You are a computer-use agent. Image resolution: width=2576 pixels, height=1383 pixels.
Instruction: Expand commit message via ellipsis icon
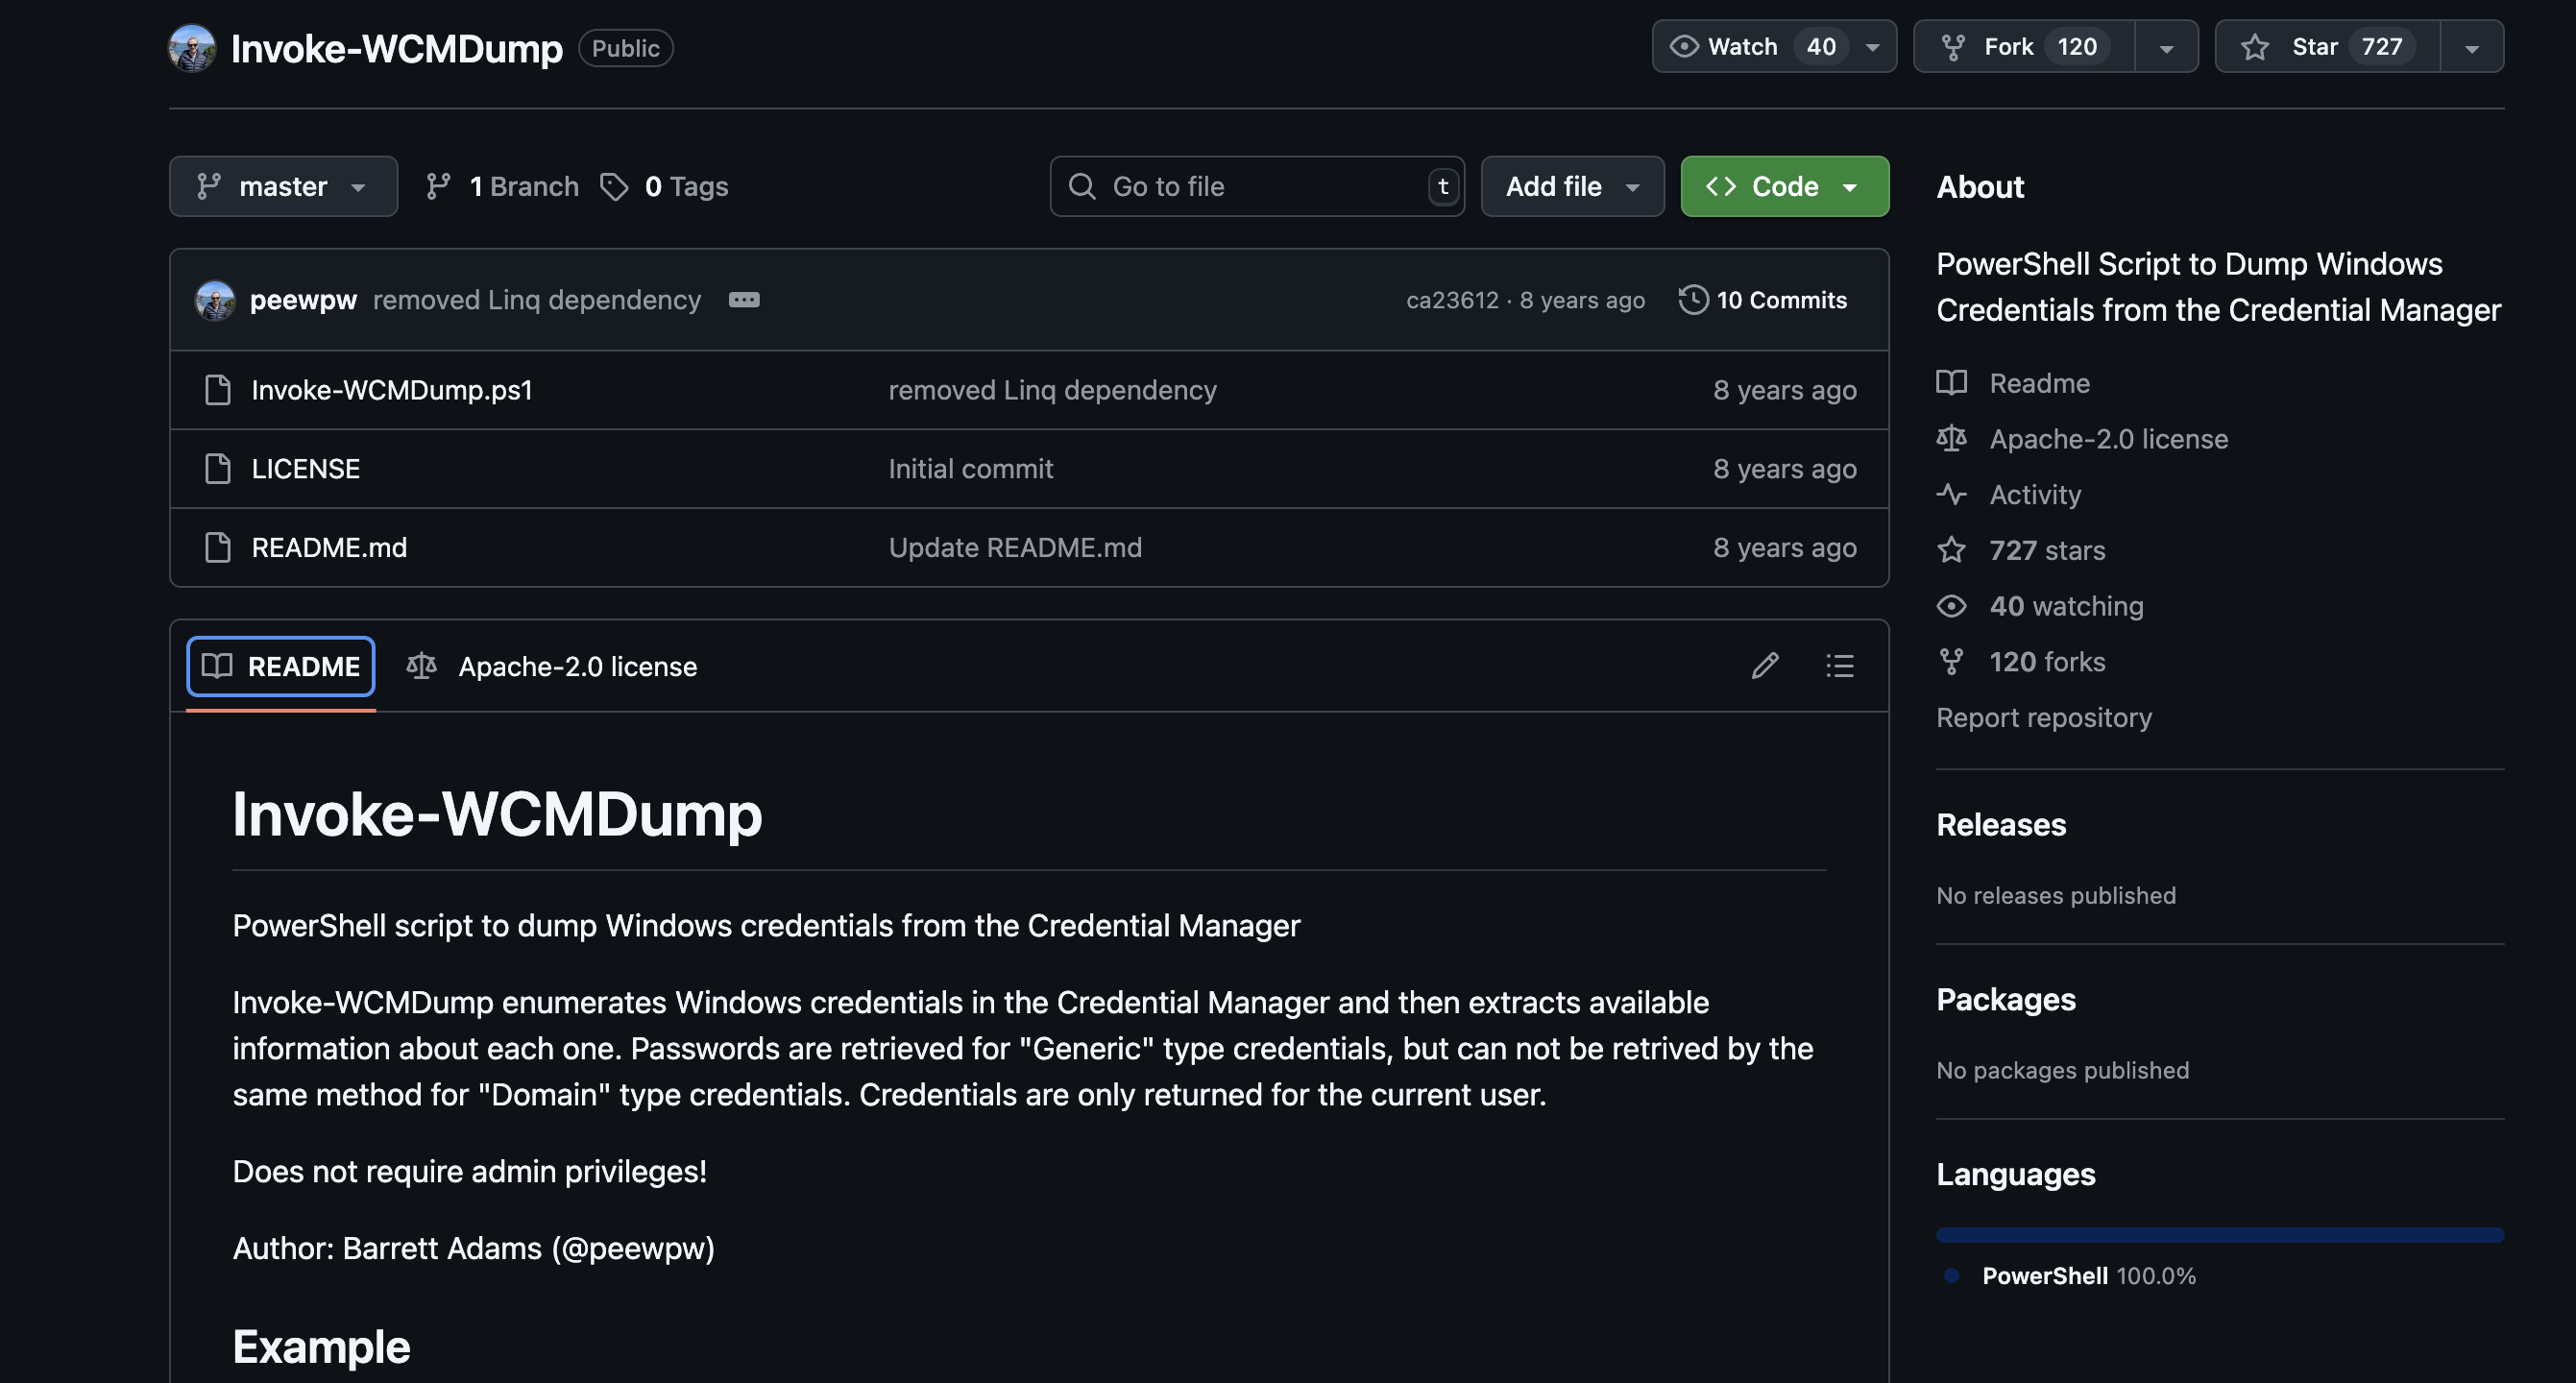coord(744,300)
